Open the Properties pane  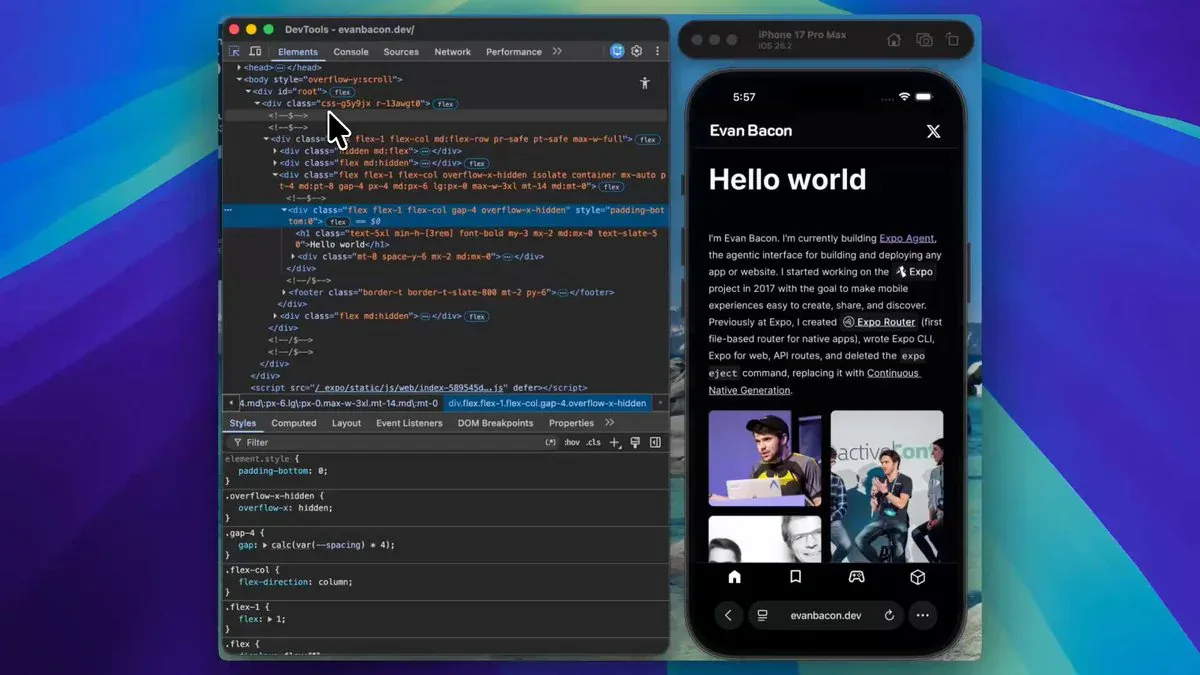[571, 423]
